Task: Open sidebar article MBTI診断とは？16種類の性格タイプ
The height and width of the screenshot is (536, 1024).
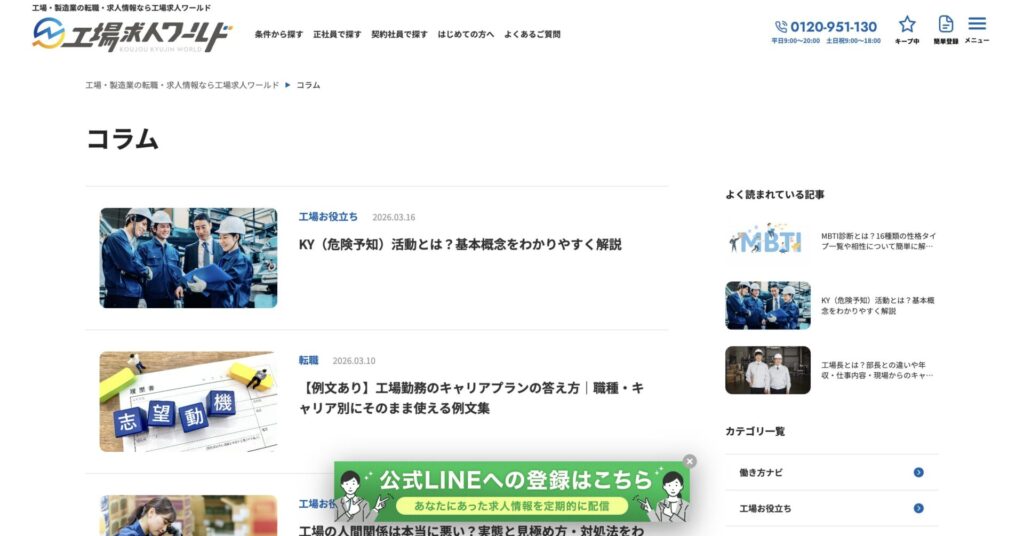Action: [x=878, y=241]
